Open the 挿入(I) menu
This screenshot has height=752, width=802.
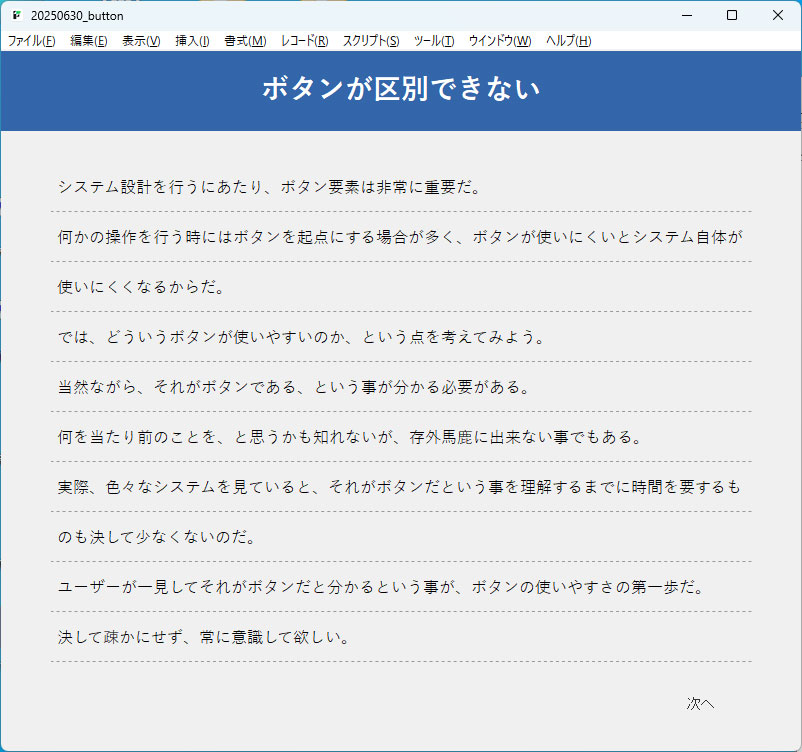click(192, 41)
